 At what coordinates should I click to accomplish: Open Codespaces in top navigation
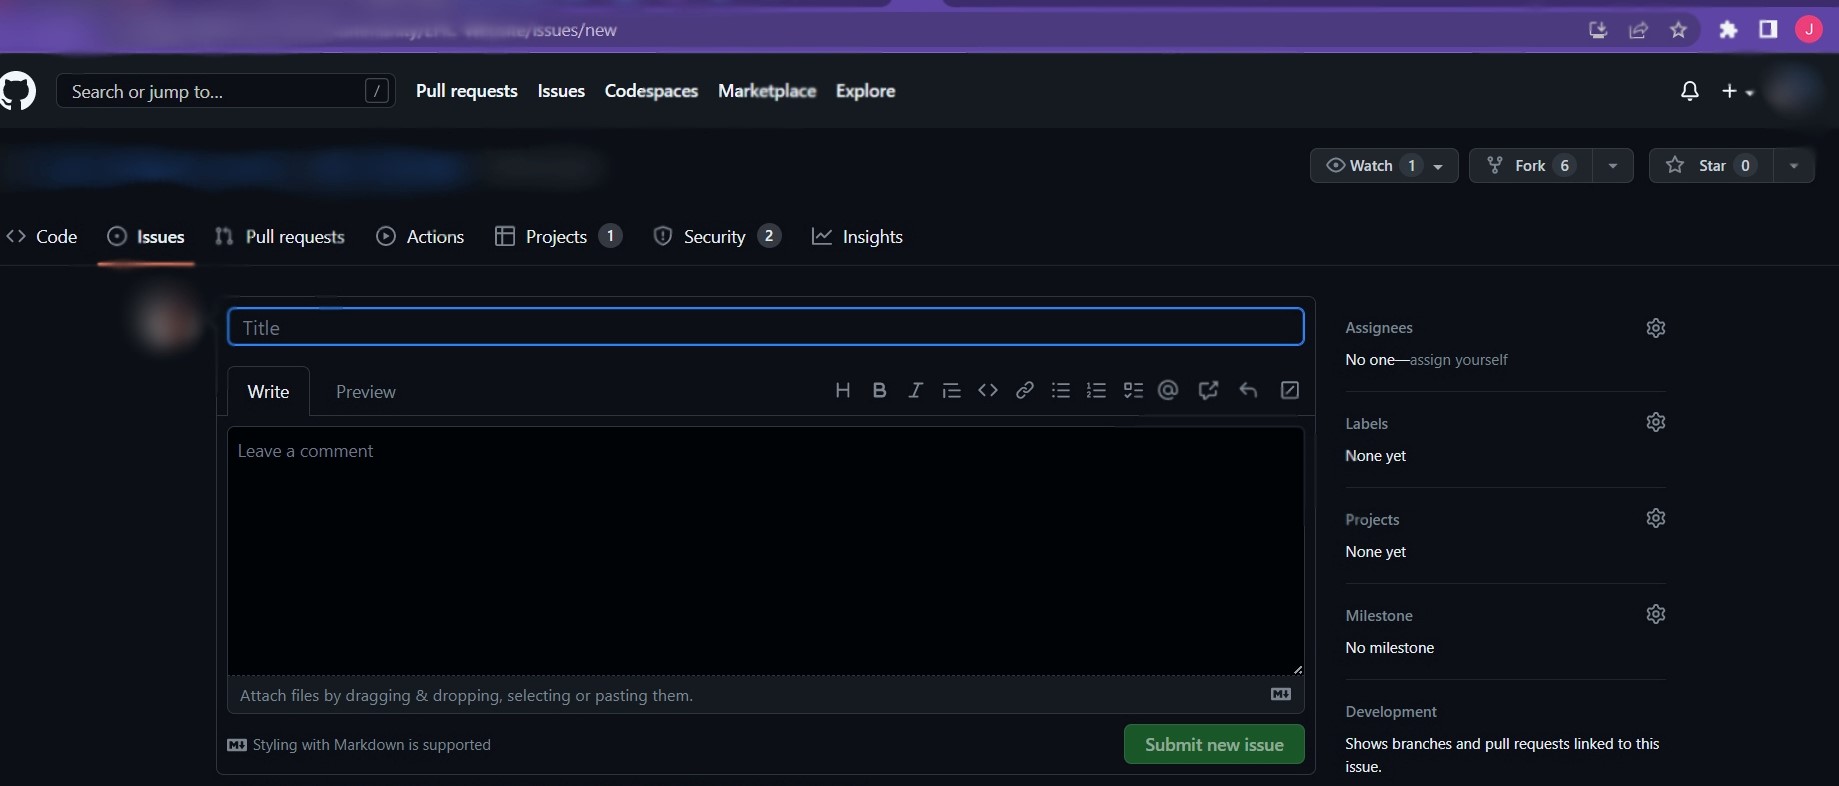(651, 91)
